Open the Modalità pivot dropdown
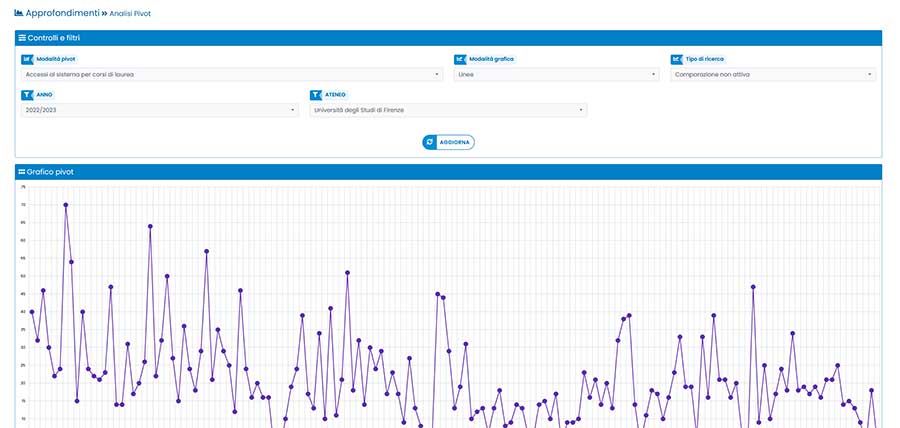The width and height of the screenshot is (900, 428). [x=230, y=74]
